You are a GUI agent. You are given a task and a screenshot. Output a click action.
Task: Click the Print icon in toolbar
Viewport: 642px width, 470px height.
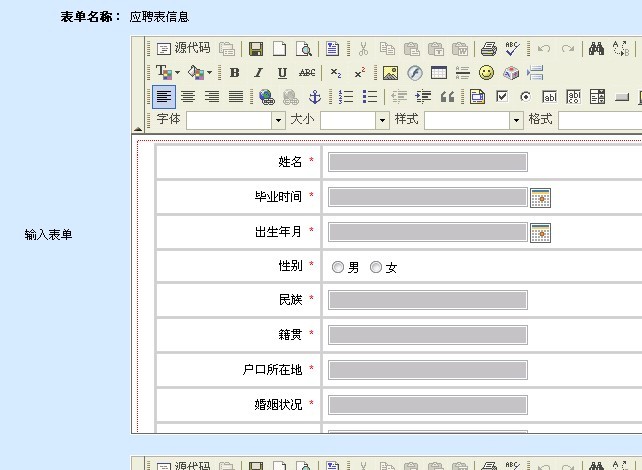(x=488, y=48)
